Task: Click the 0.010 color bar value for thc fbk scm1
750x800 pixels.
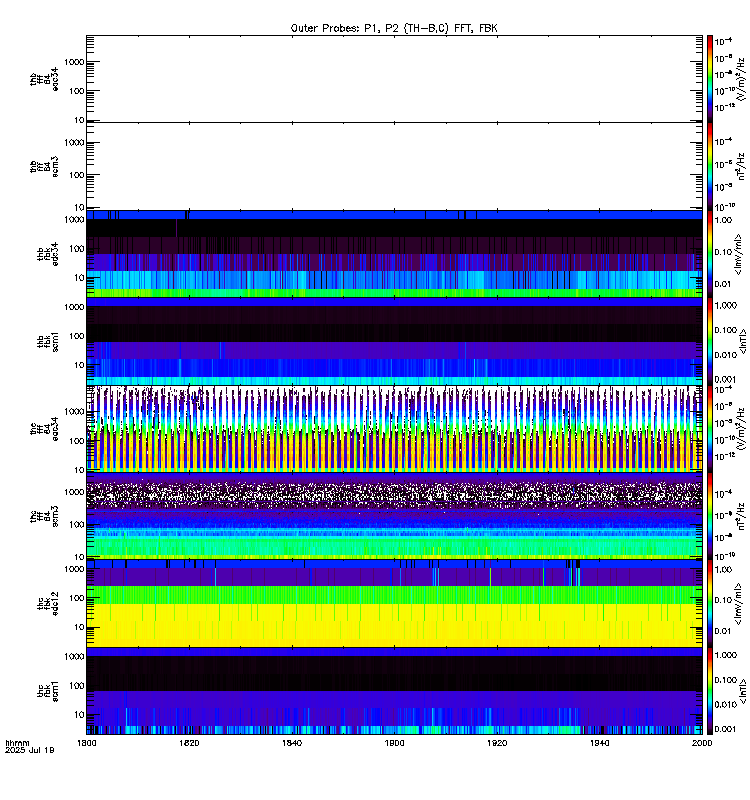Action: click(725, 705)
